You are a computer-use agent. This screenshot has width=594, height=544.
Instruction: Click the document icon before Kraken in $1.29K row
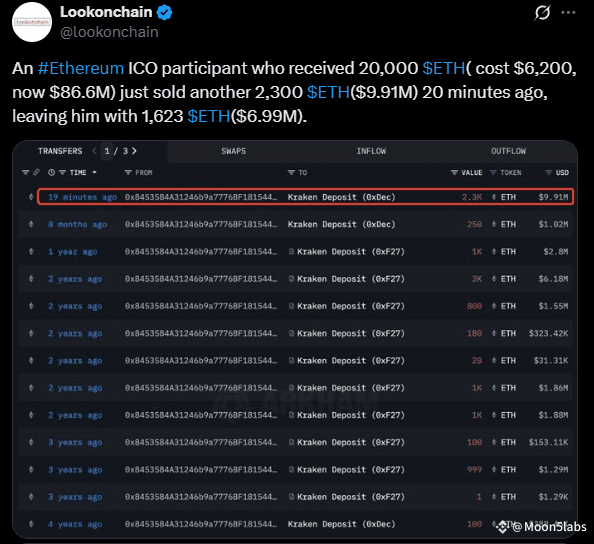[291, 497]
